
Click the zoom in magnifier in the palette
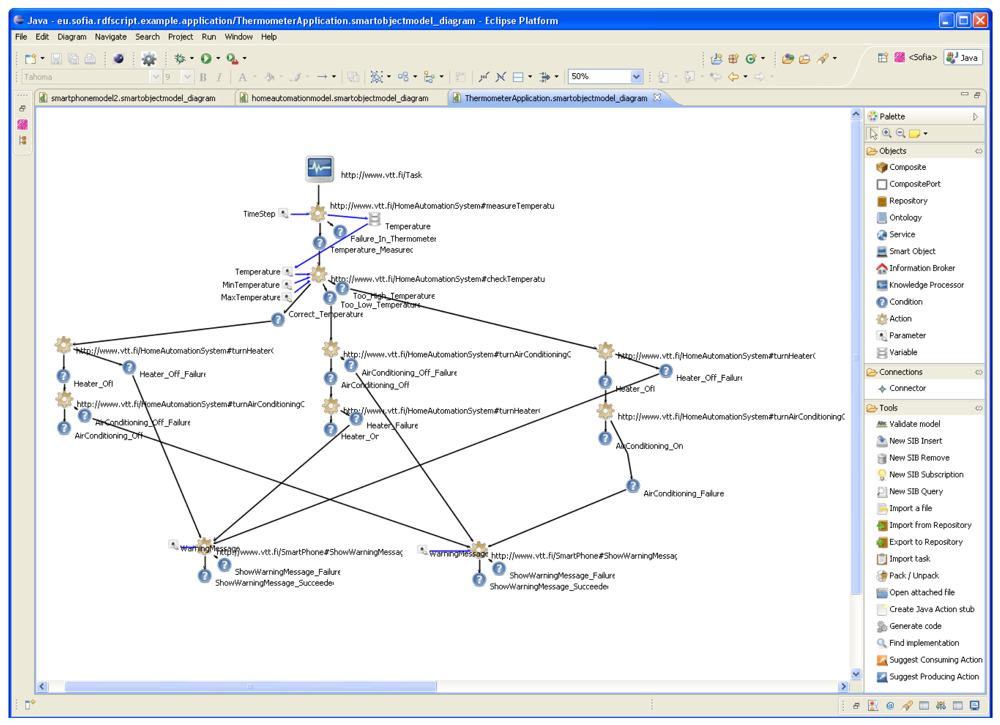[887, 133]
